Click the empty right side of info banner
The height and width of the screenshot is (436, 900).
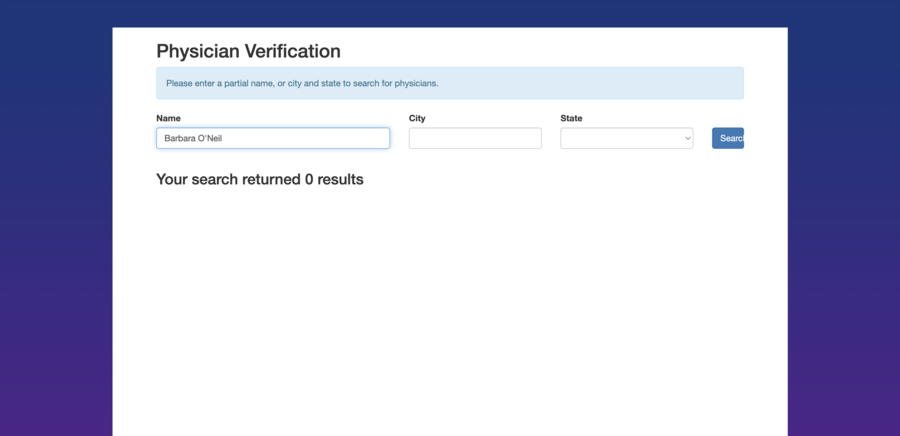click(620, 83)
